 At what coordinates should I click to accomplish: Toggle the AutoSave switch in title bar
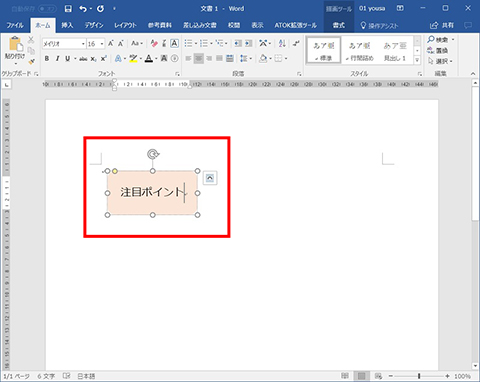click(47, 9)
